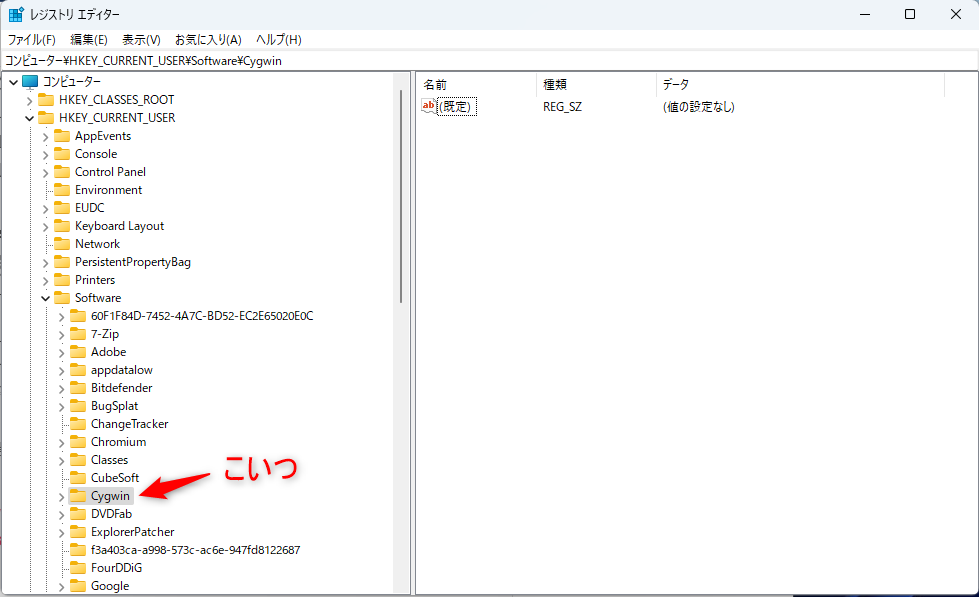Image resolution: width=979 pixels, height=597 pixels.
Task: Click the Bitdefender key folder icon
Action: pos(77,388)
